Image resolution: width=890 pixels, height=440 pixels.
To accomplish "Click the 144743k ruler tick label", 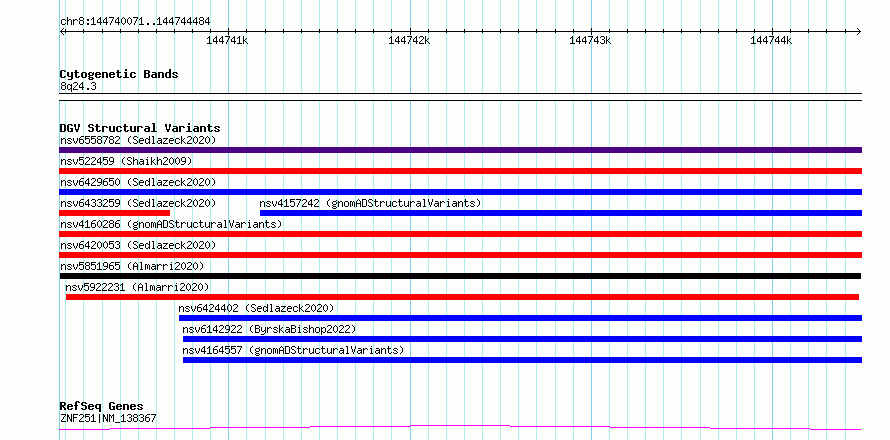I will coord(590,40).
